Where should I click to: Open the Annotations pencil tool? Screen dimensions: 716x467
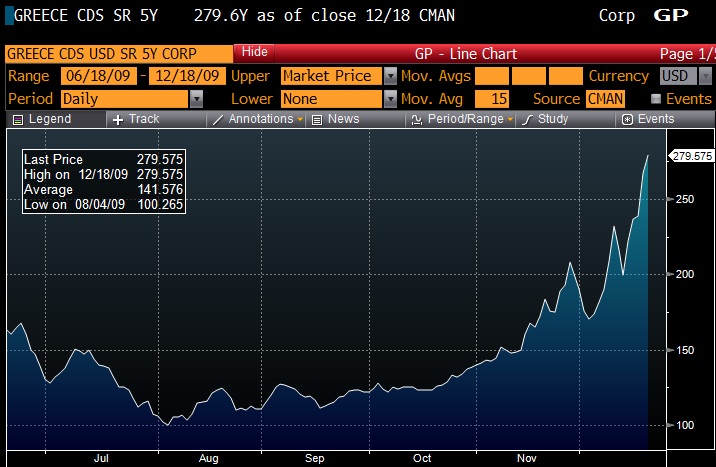pos(257,119)
